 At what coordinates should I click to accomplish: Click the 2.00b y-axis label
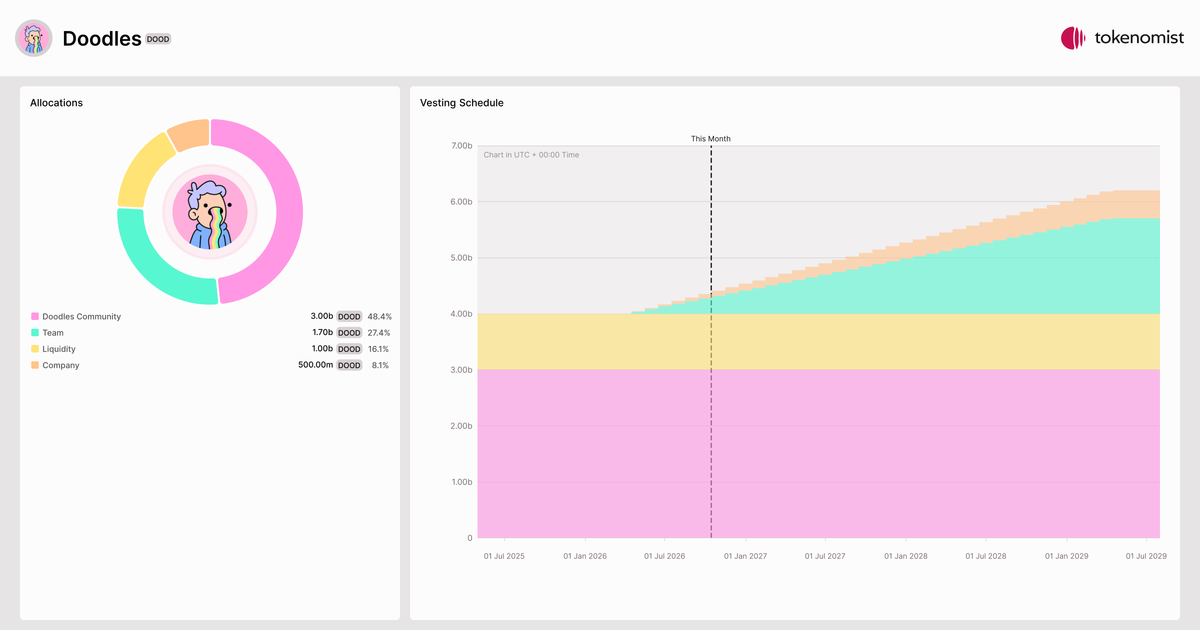[x=460, y=426]
